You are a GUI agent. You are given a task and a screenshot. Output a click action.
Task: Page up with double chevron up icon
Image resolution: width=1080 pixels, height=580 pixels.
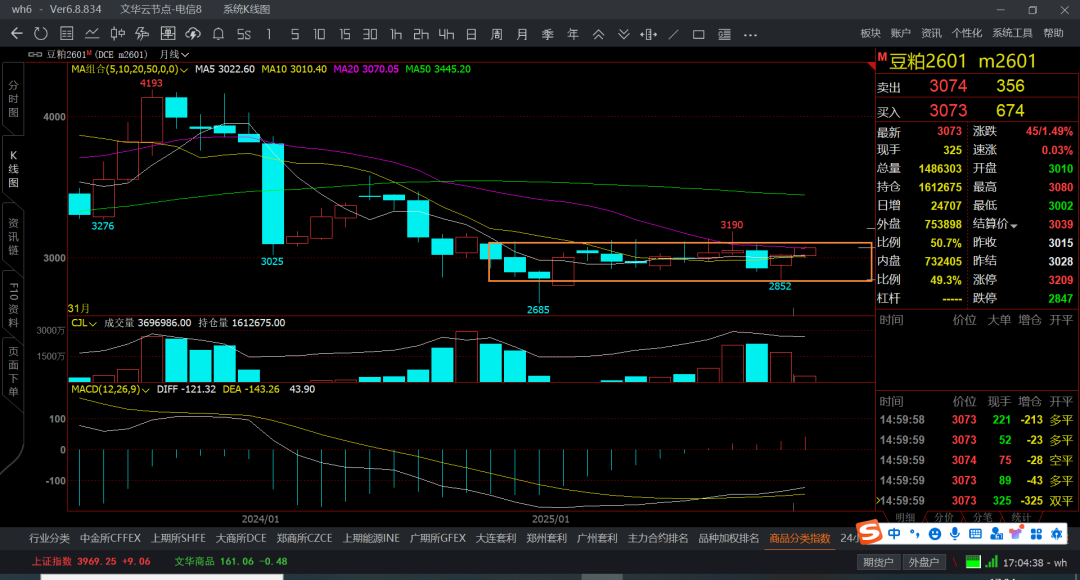tap(599, 34)
